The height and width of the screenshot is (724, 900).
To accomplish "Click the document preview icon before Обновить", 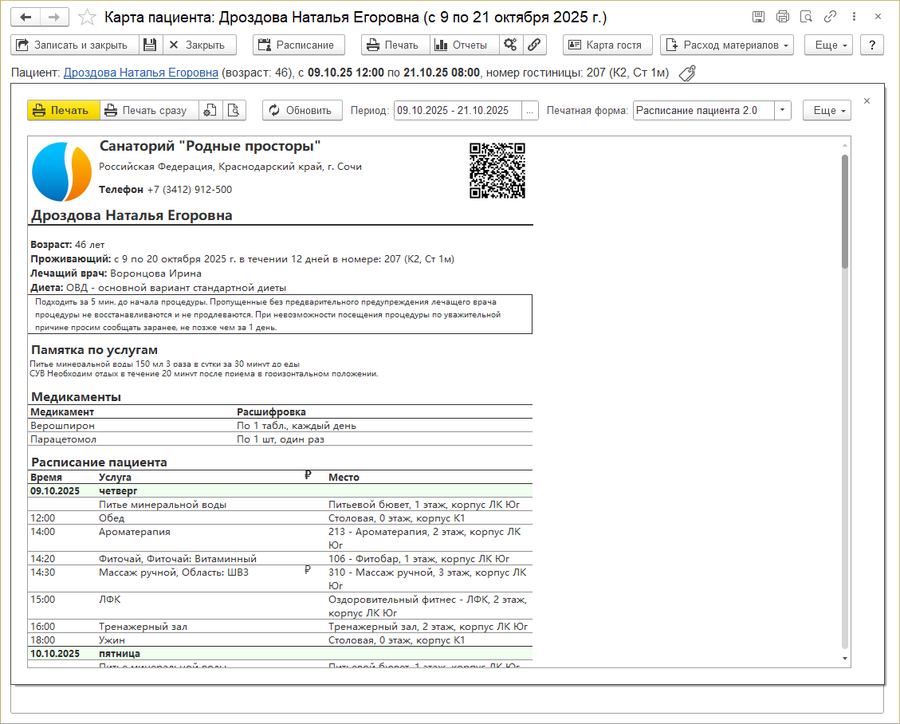I will [234, 110].
